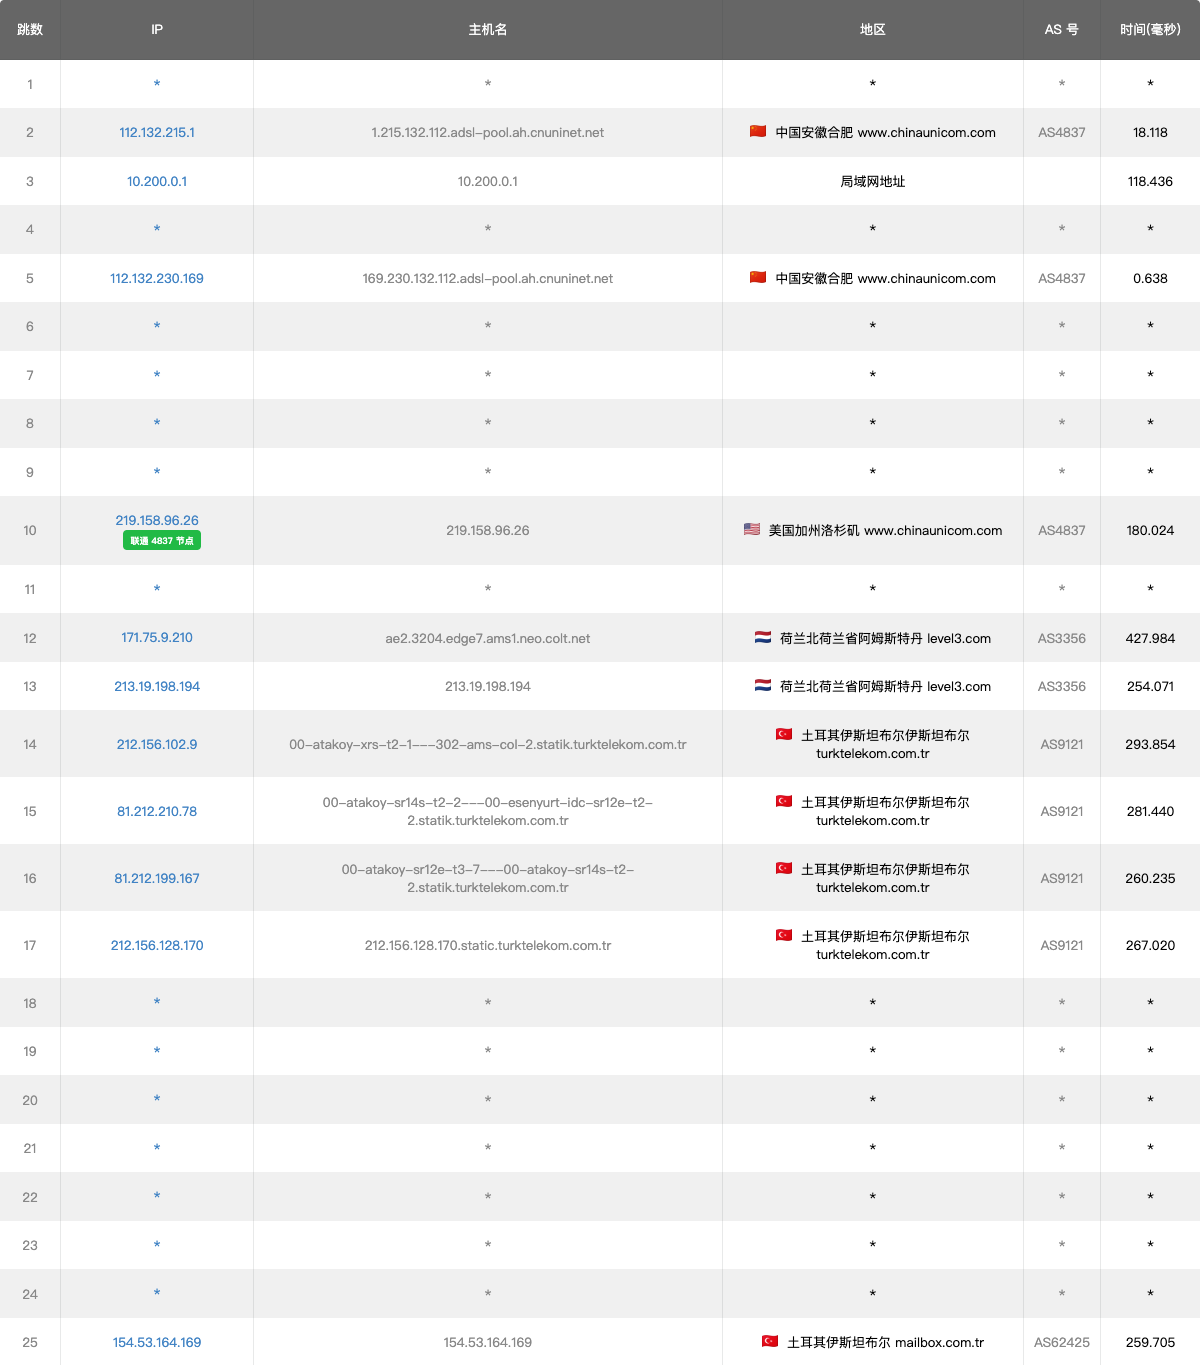Open IP link 81.212.210.78
The image size is (1200, 1365).
coord(157,811)
